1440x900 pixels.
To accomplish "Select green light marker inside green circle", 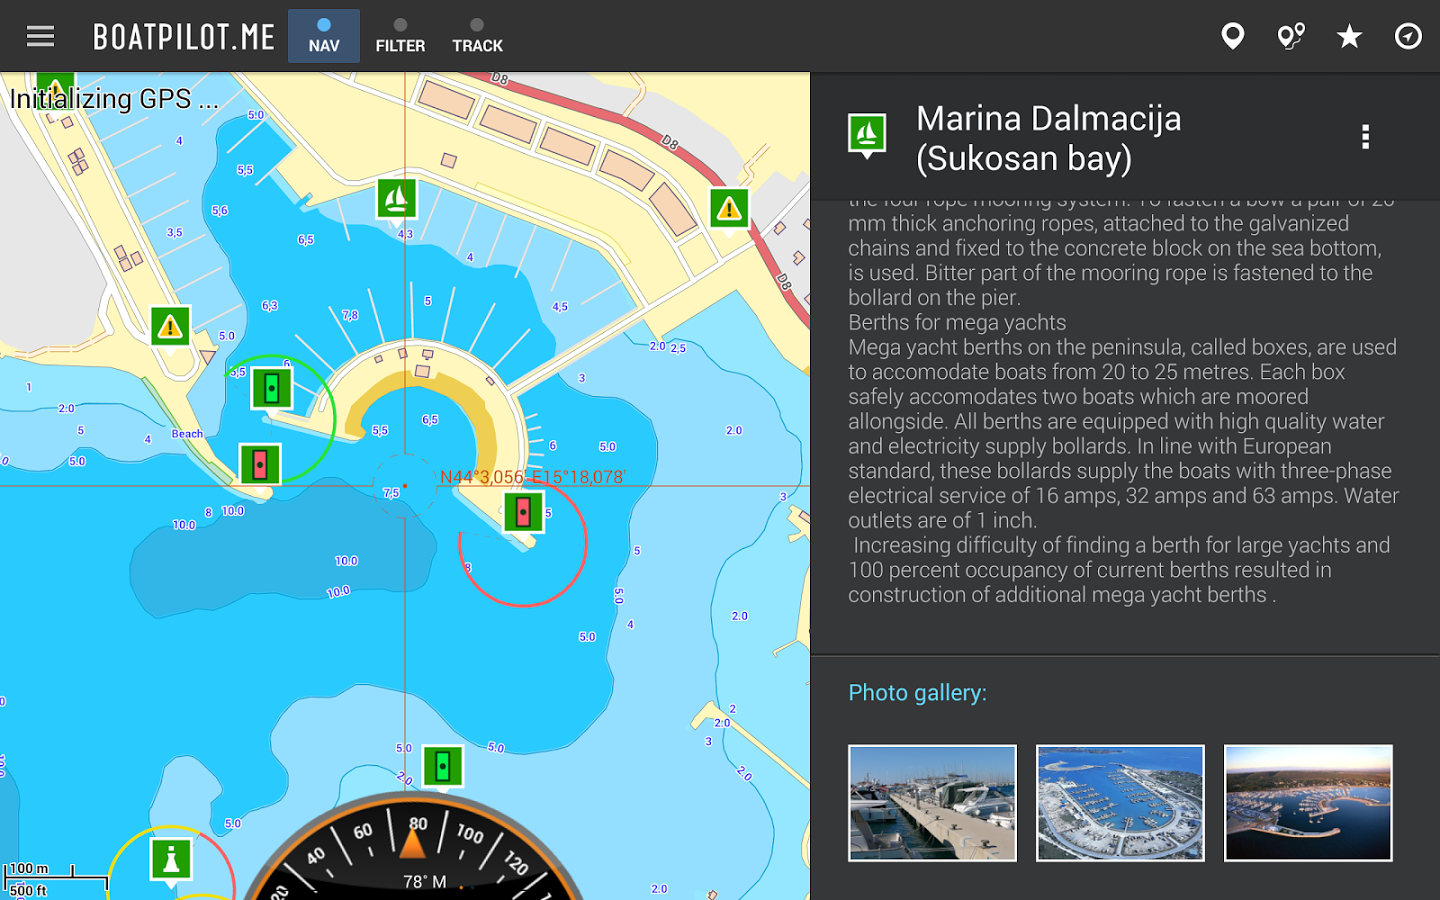I will click(x=271, y=388).
